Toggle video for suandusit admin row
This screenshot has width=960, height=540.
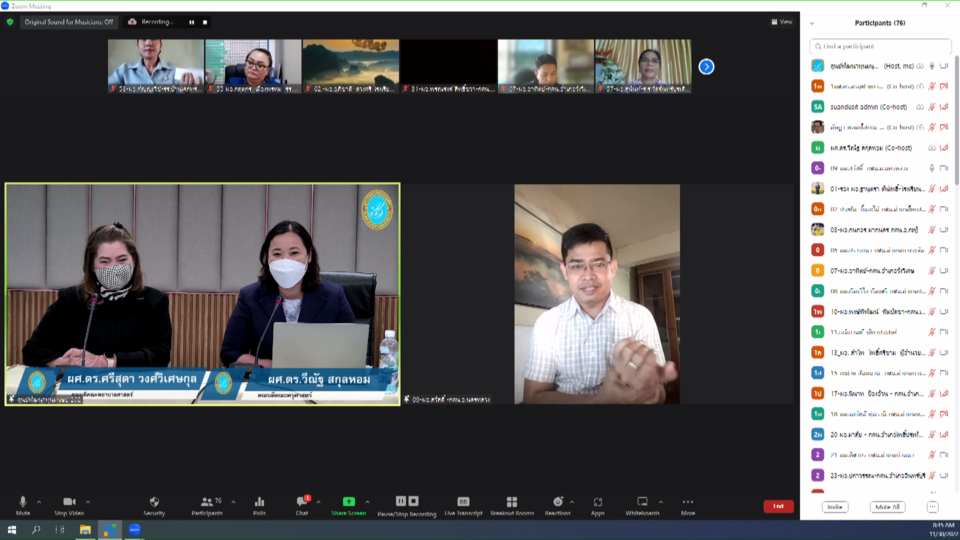click(944, 107)
